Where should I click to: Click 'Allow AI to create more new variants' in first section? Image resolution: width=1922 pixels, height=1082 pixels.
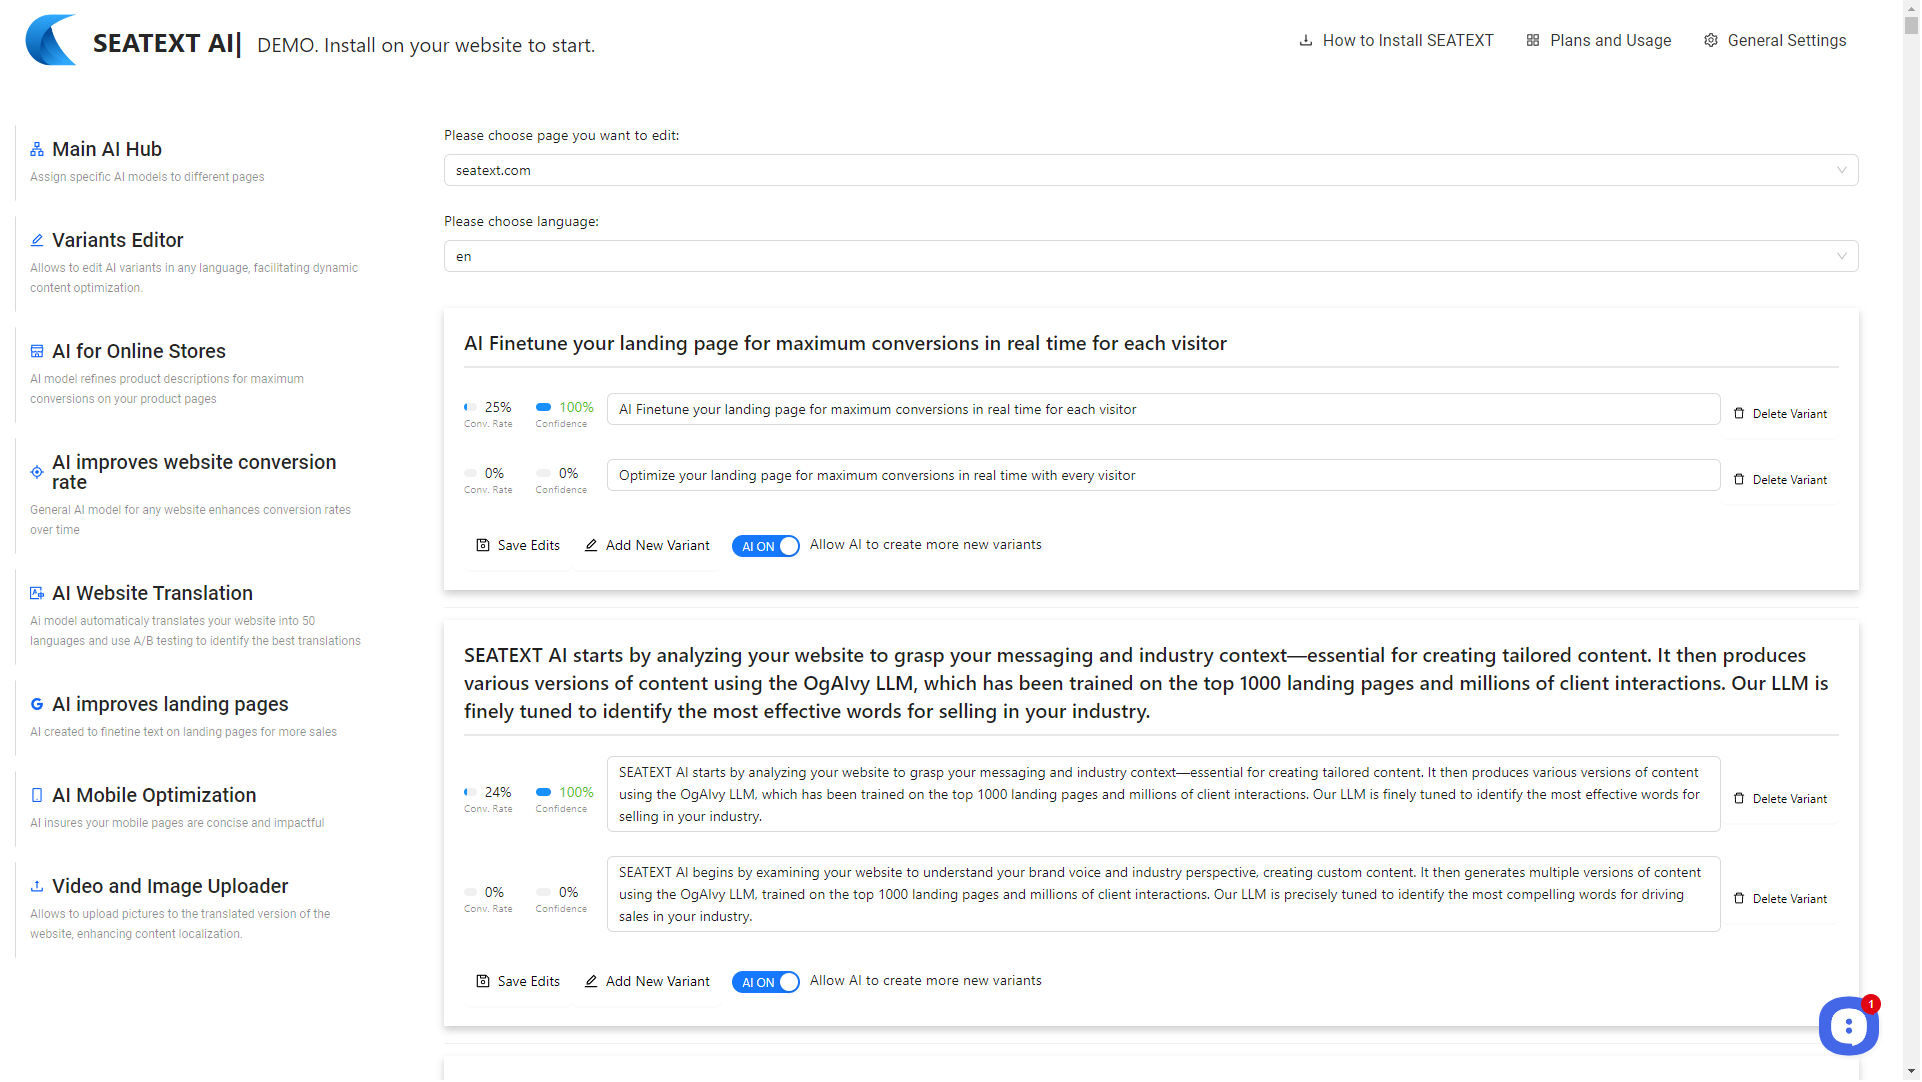pos(926,545)
